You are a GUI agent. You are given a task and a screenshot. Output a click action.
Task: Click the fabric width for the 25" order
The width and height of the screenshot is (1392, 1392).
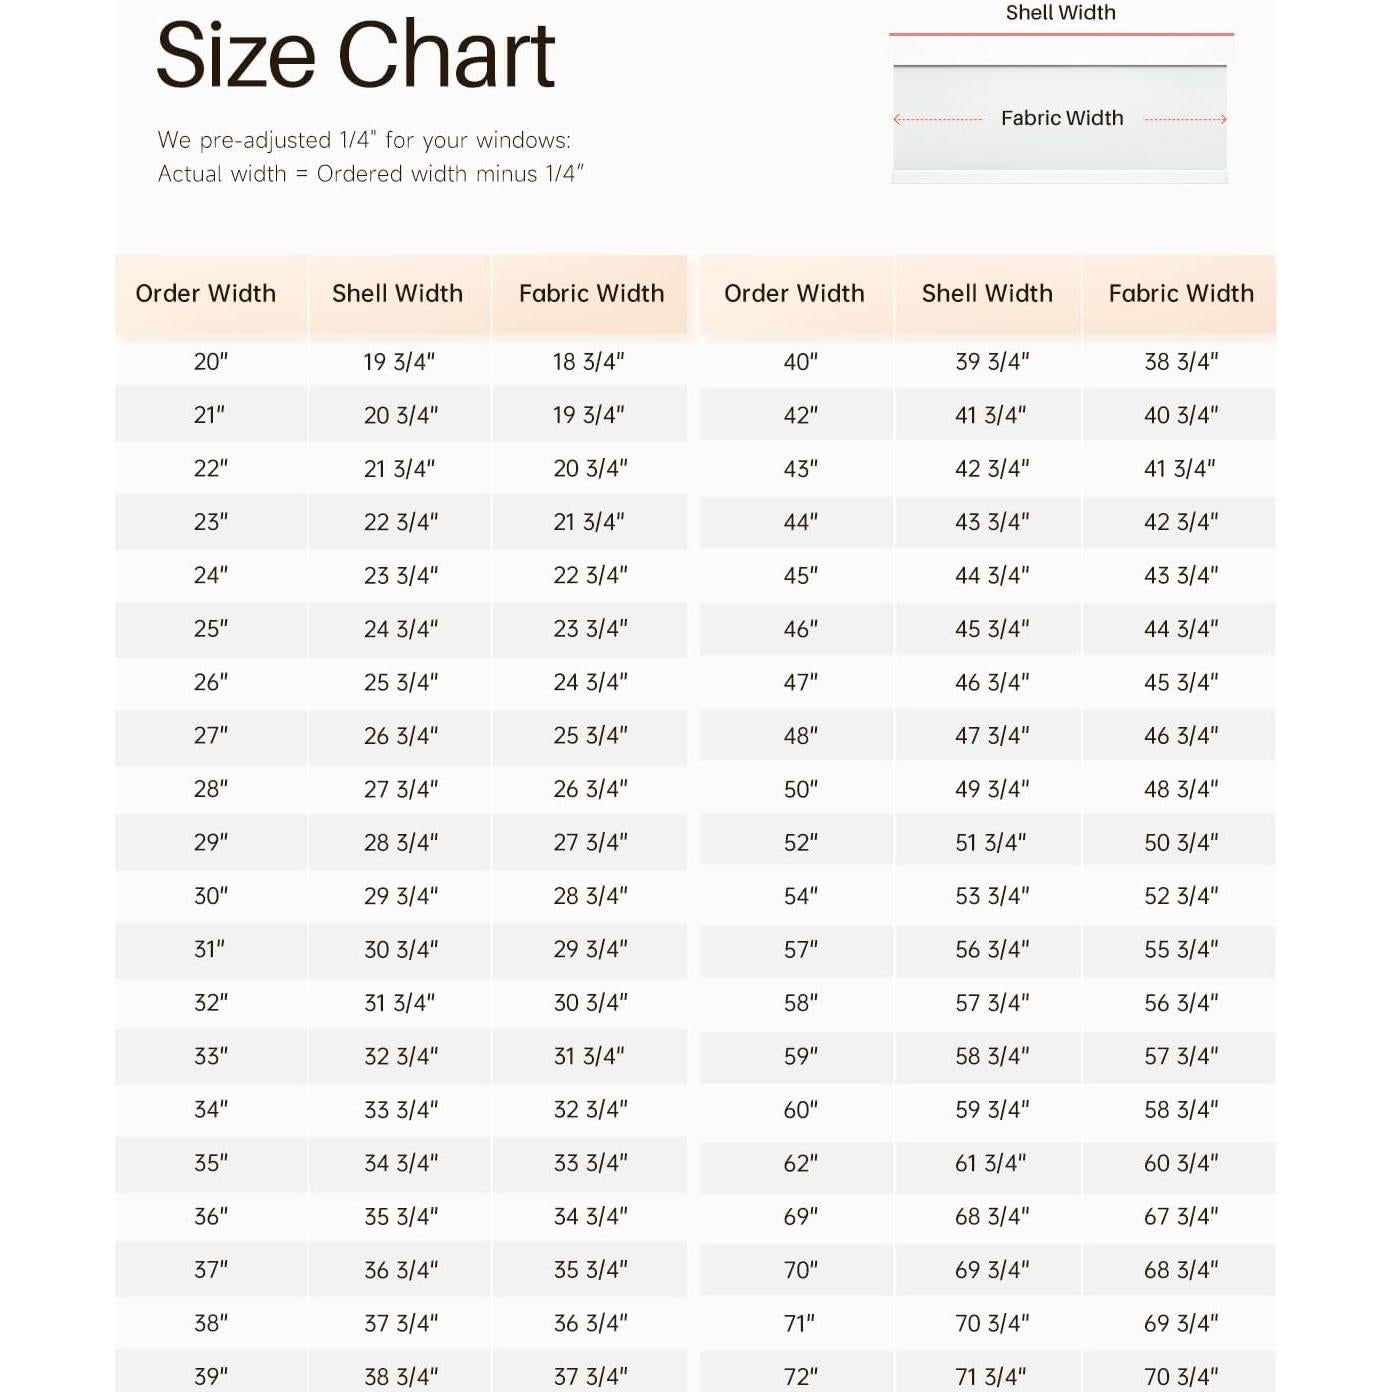coord(590,628)
